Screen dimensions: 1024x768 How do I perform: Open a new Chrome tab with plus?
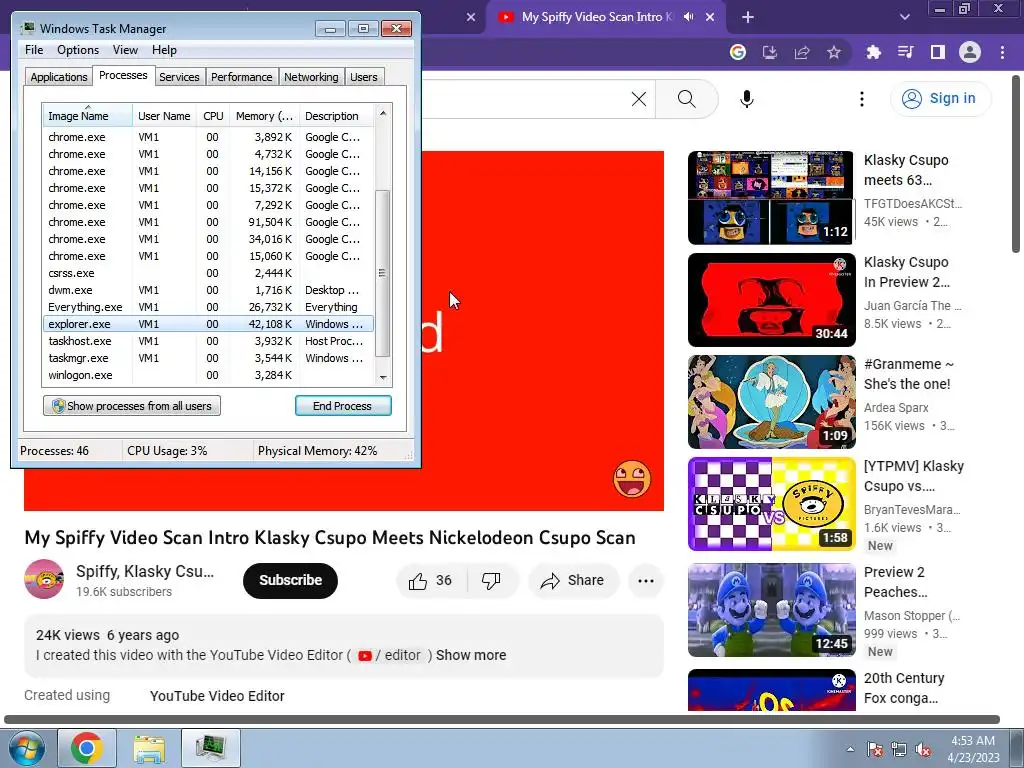point(748,17)
